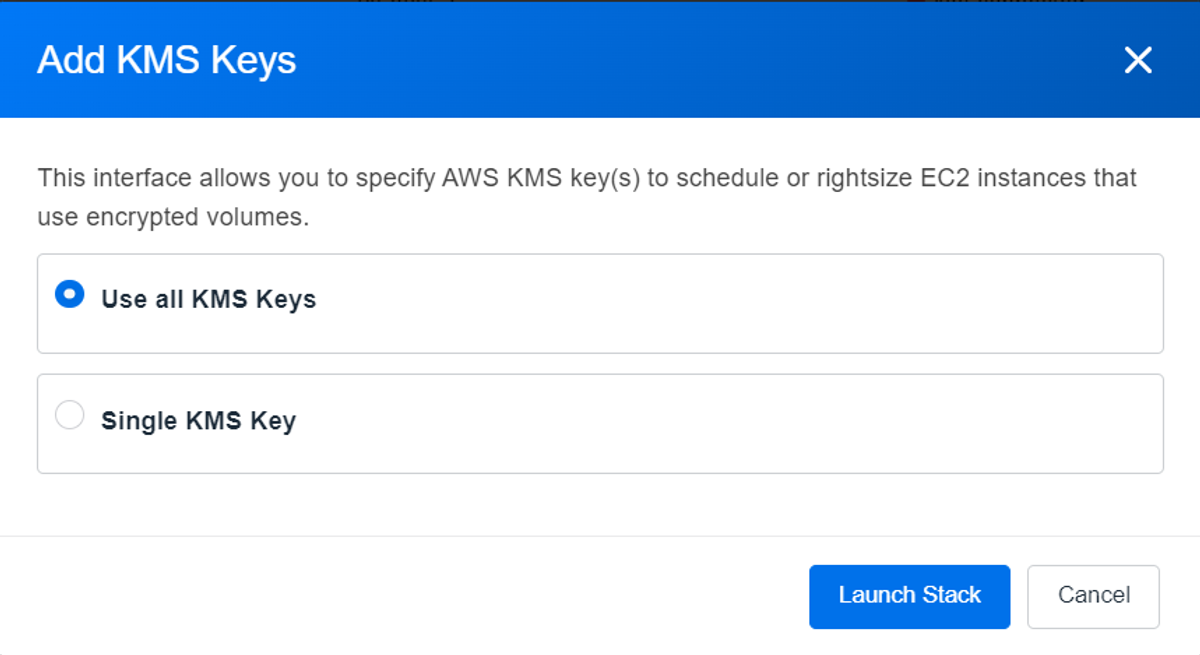The width and height of the screenshot is (1200, 655).
Task: Click the 'Single KMS Key' label text
Action: 198,421
